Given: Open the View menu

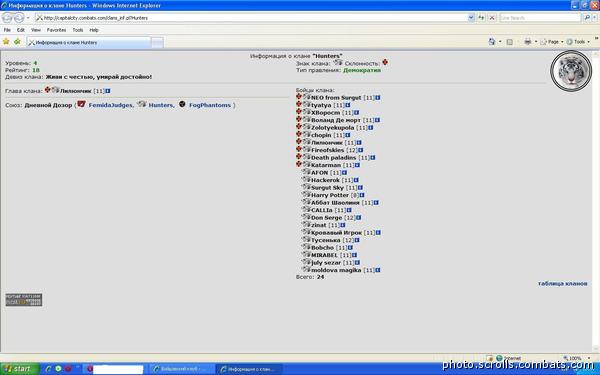Looking at the screenshot, I should click(36, 30).
